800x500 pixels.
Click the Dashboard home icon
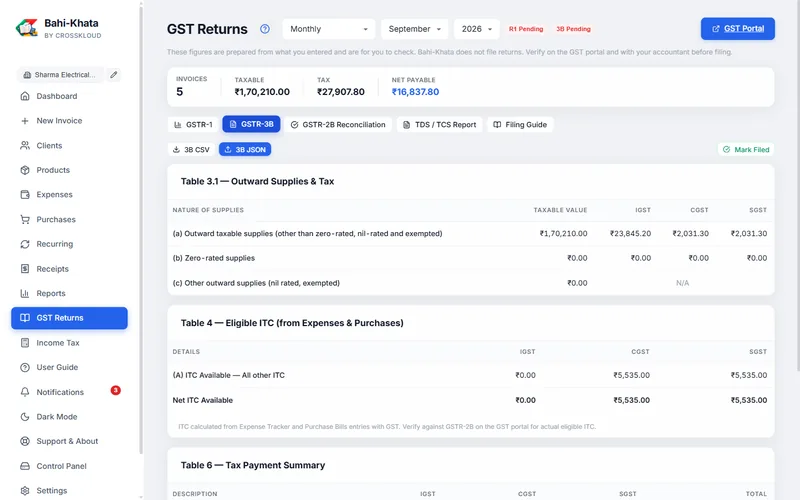24,96
